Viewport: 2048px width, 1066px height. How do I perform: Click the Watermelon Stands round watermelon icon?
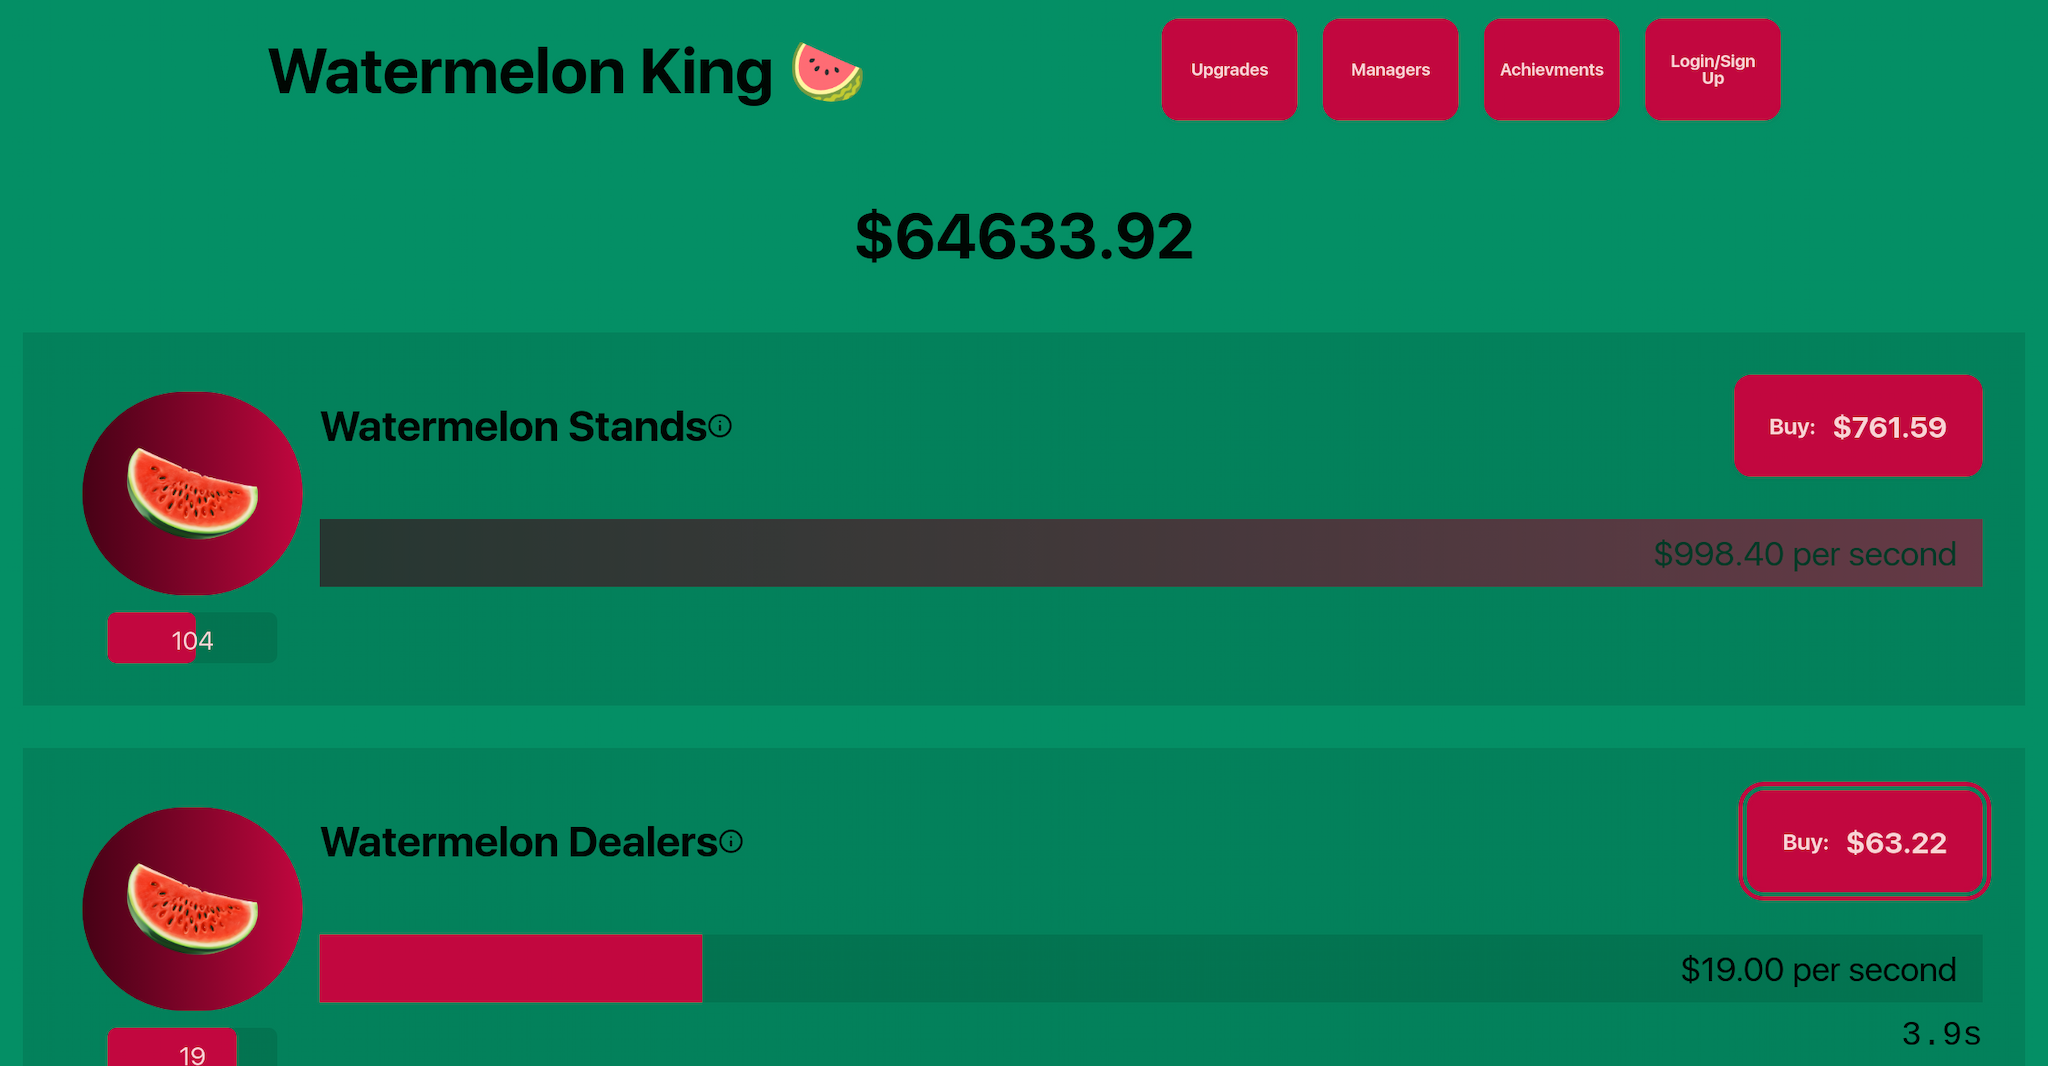point(192,493)
